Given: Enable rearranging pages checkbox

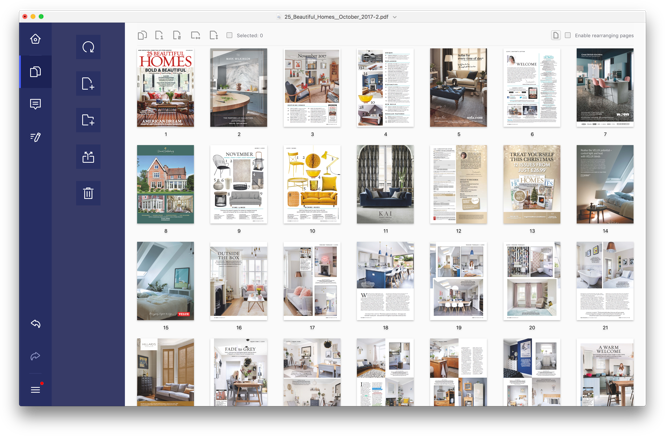Looking at the screenshot, I should pos(568,35).
